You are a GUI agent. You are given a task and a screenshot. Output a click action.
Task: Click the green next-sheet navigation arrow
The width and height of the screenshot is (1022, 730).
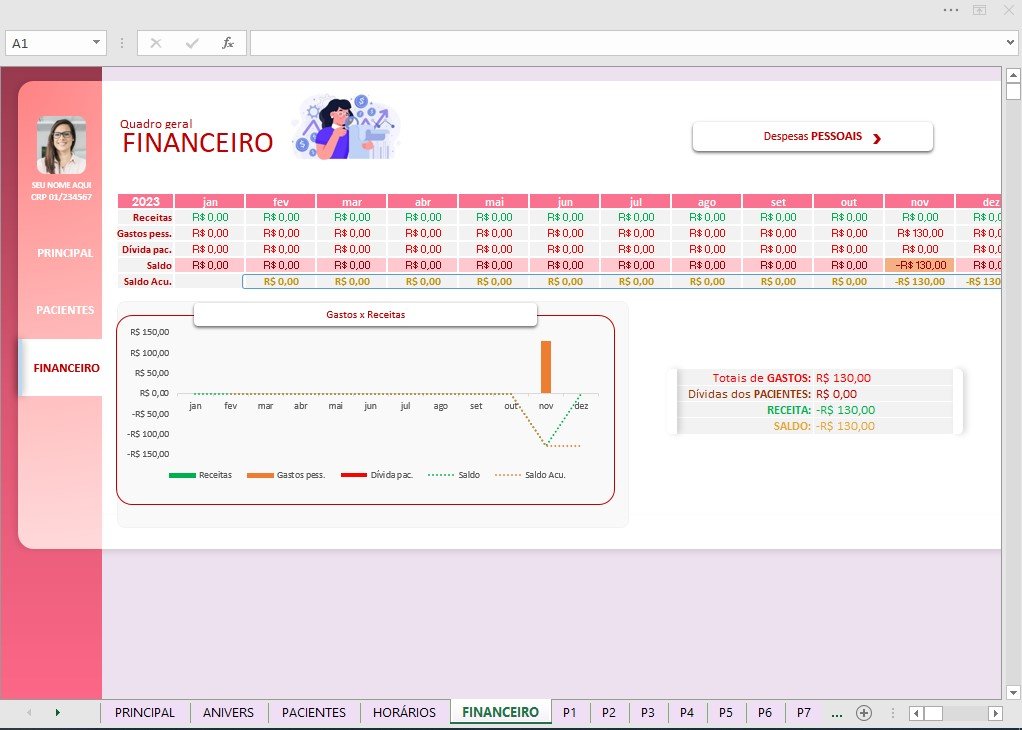57,712
